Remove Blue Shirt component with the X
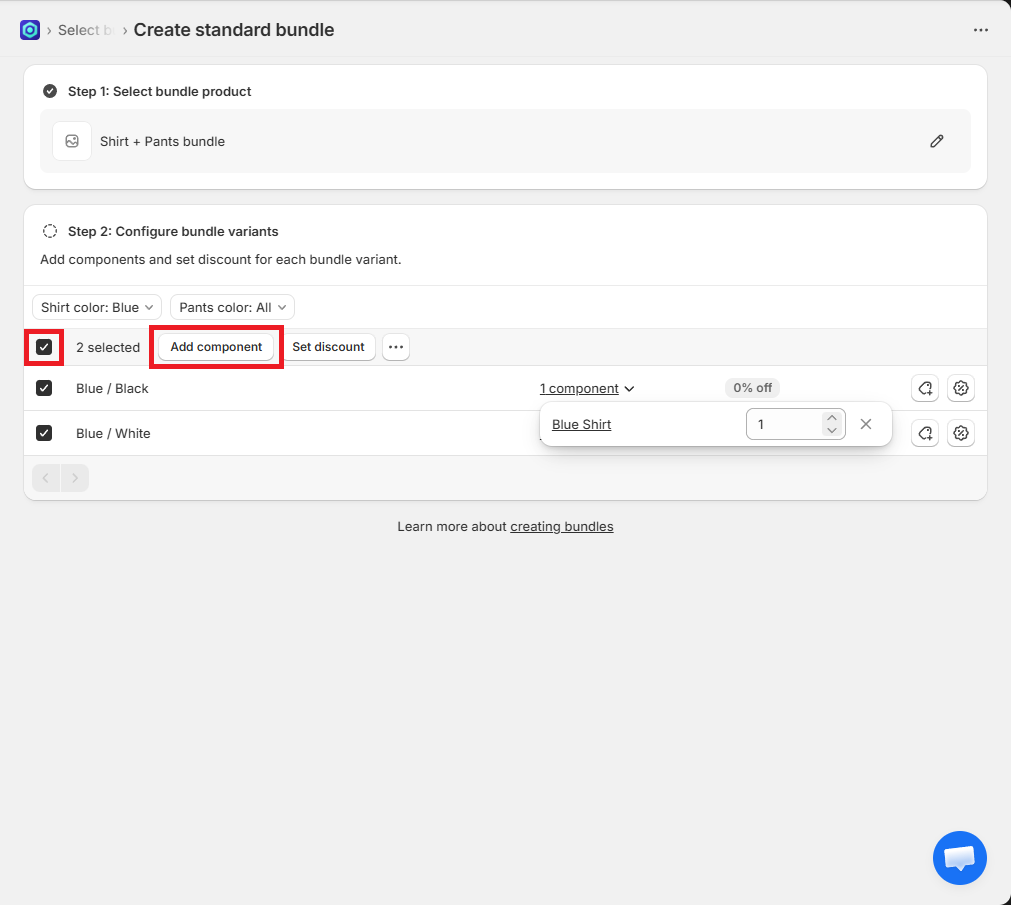The image size is (1011, 905). pos(866,424)
